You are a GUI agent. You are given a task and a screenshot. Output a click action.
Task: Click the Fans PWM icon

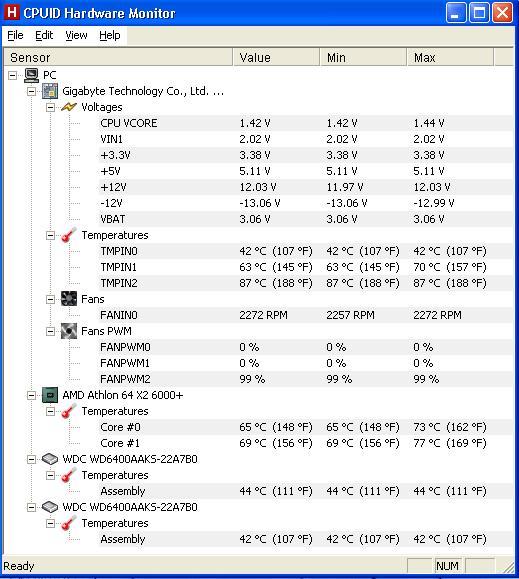pyautogui.click(x=69, y=331)
